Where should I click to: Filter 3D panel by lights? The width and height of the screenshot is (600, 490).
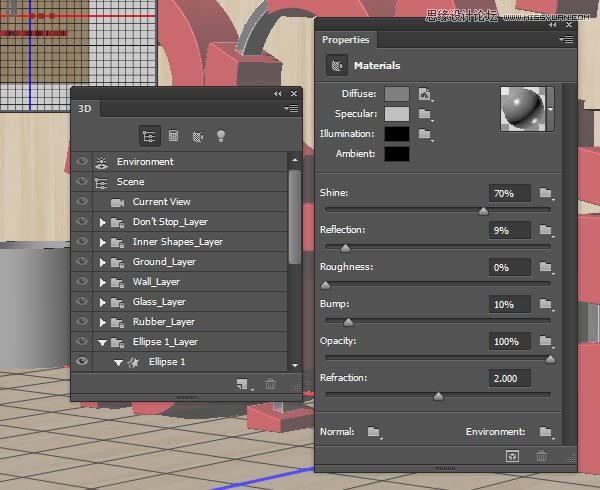(221, 136)
